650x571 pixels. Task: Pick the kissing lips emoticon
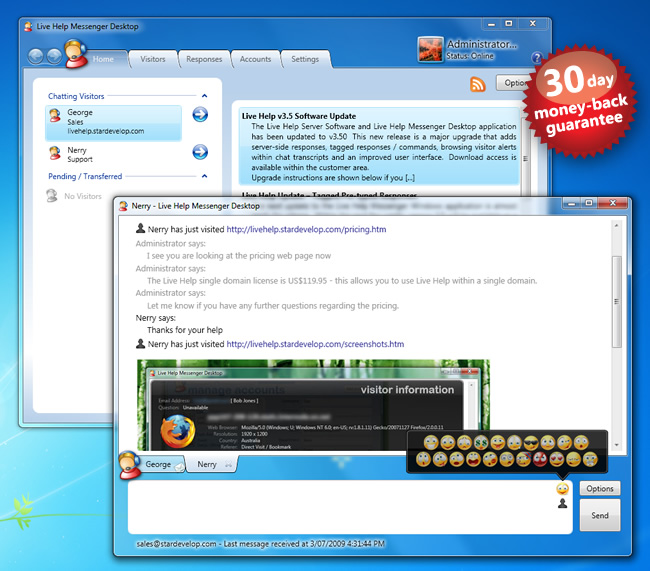tap(490, 459)
